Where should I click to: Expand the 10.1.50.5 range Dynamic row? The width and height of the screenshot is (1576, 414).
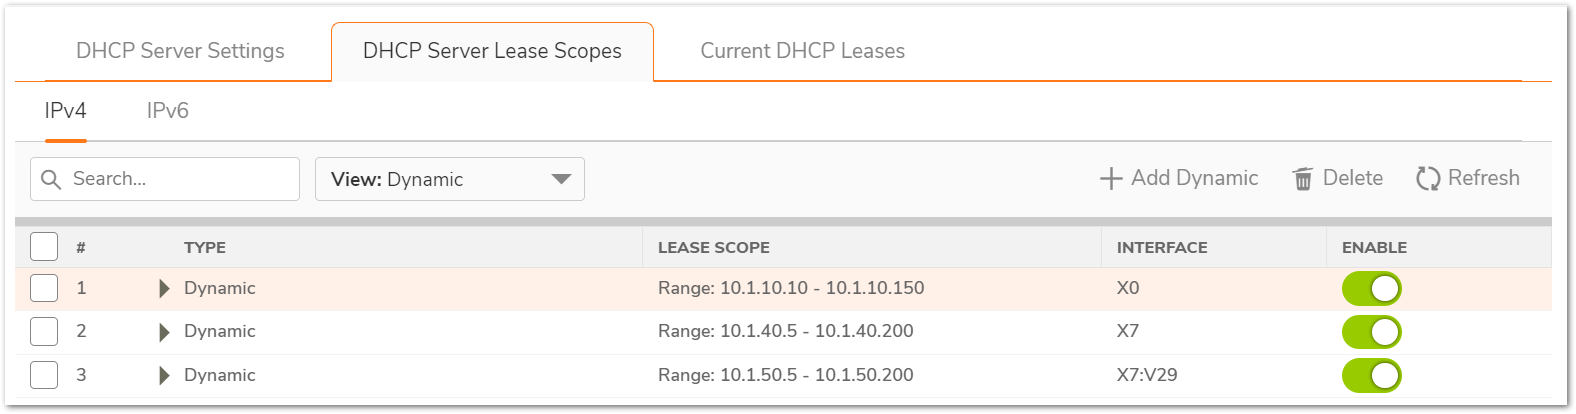click(x=165, y=376)
